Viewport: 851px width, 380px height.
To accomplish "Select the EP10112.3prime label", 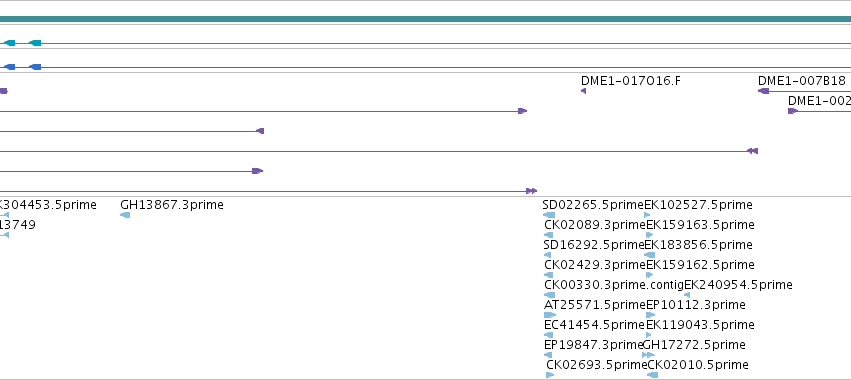I will coord(696,305).
